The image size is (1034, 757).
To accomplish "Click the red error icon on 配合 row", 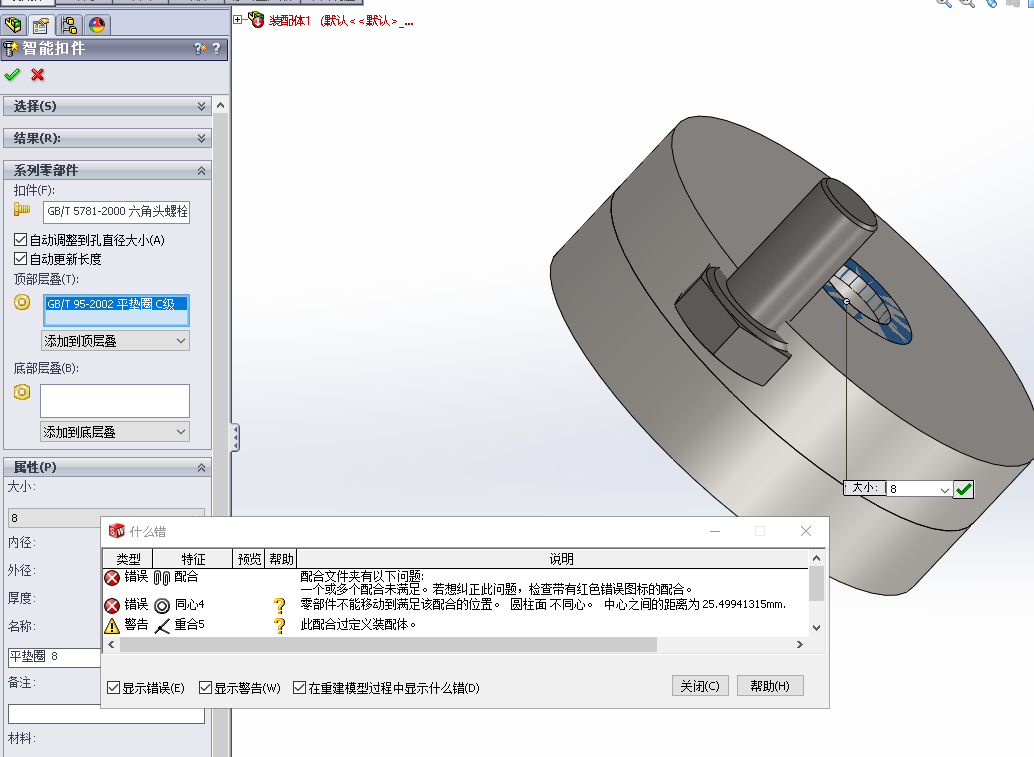I will (110, 576).
